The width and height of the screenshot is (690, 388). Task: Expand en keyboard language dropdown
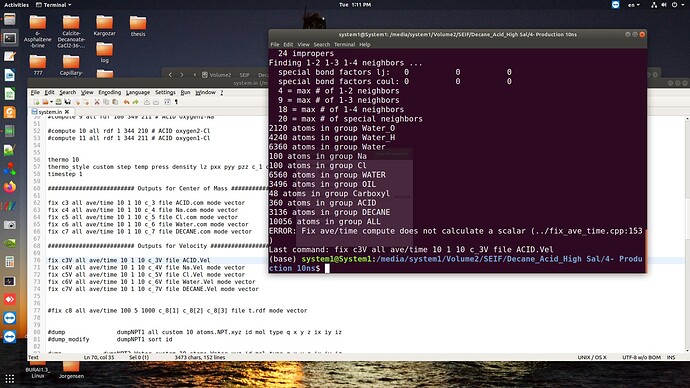(x=634, y=5)
